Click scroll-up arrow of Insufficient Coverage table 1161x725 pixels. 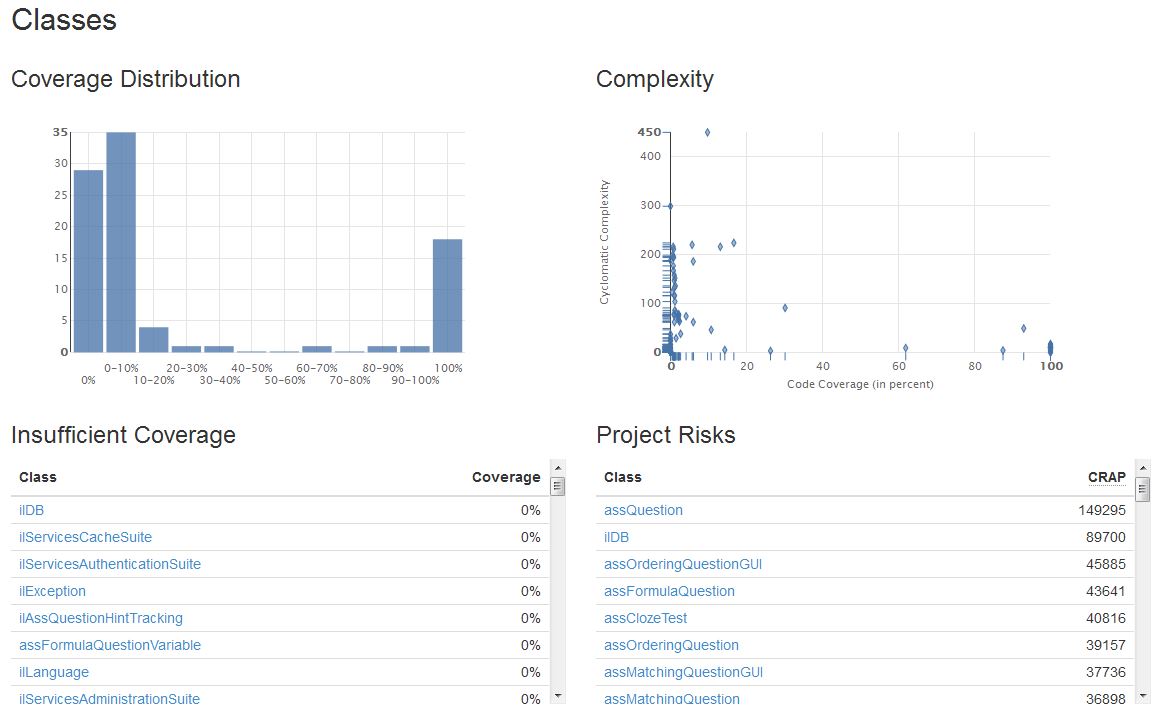coord(558,467)
